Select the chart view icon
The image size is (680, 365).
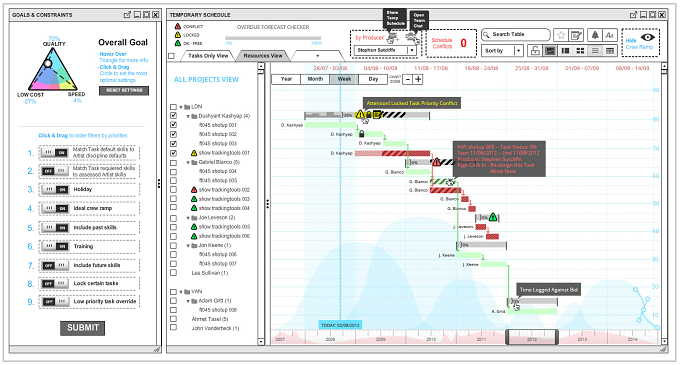point(550,51)
